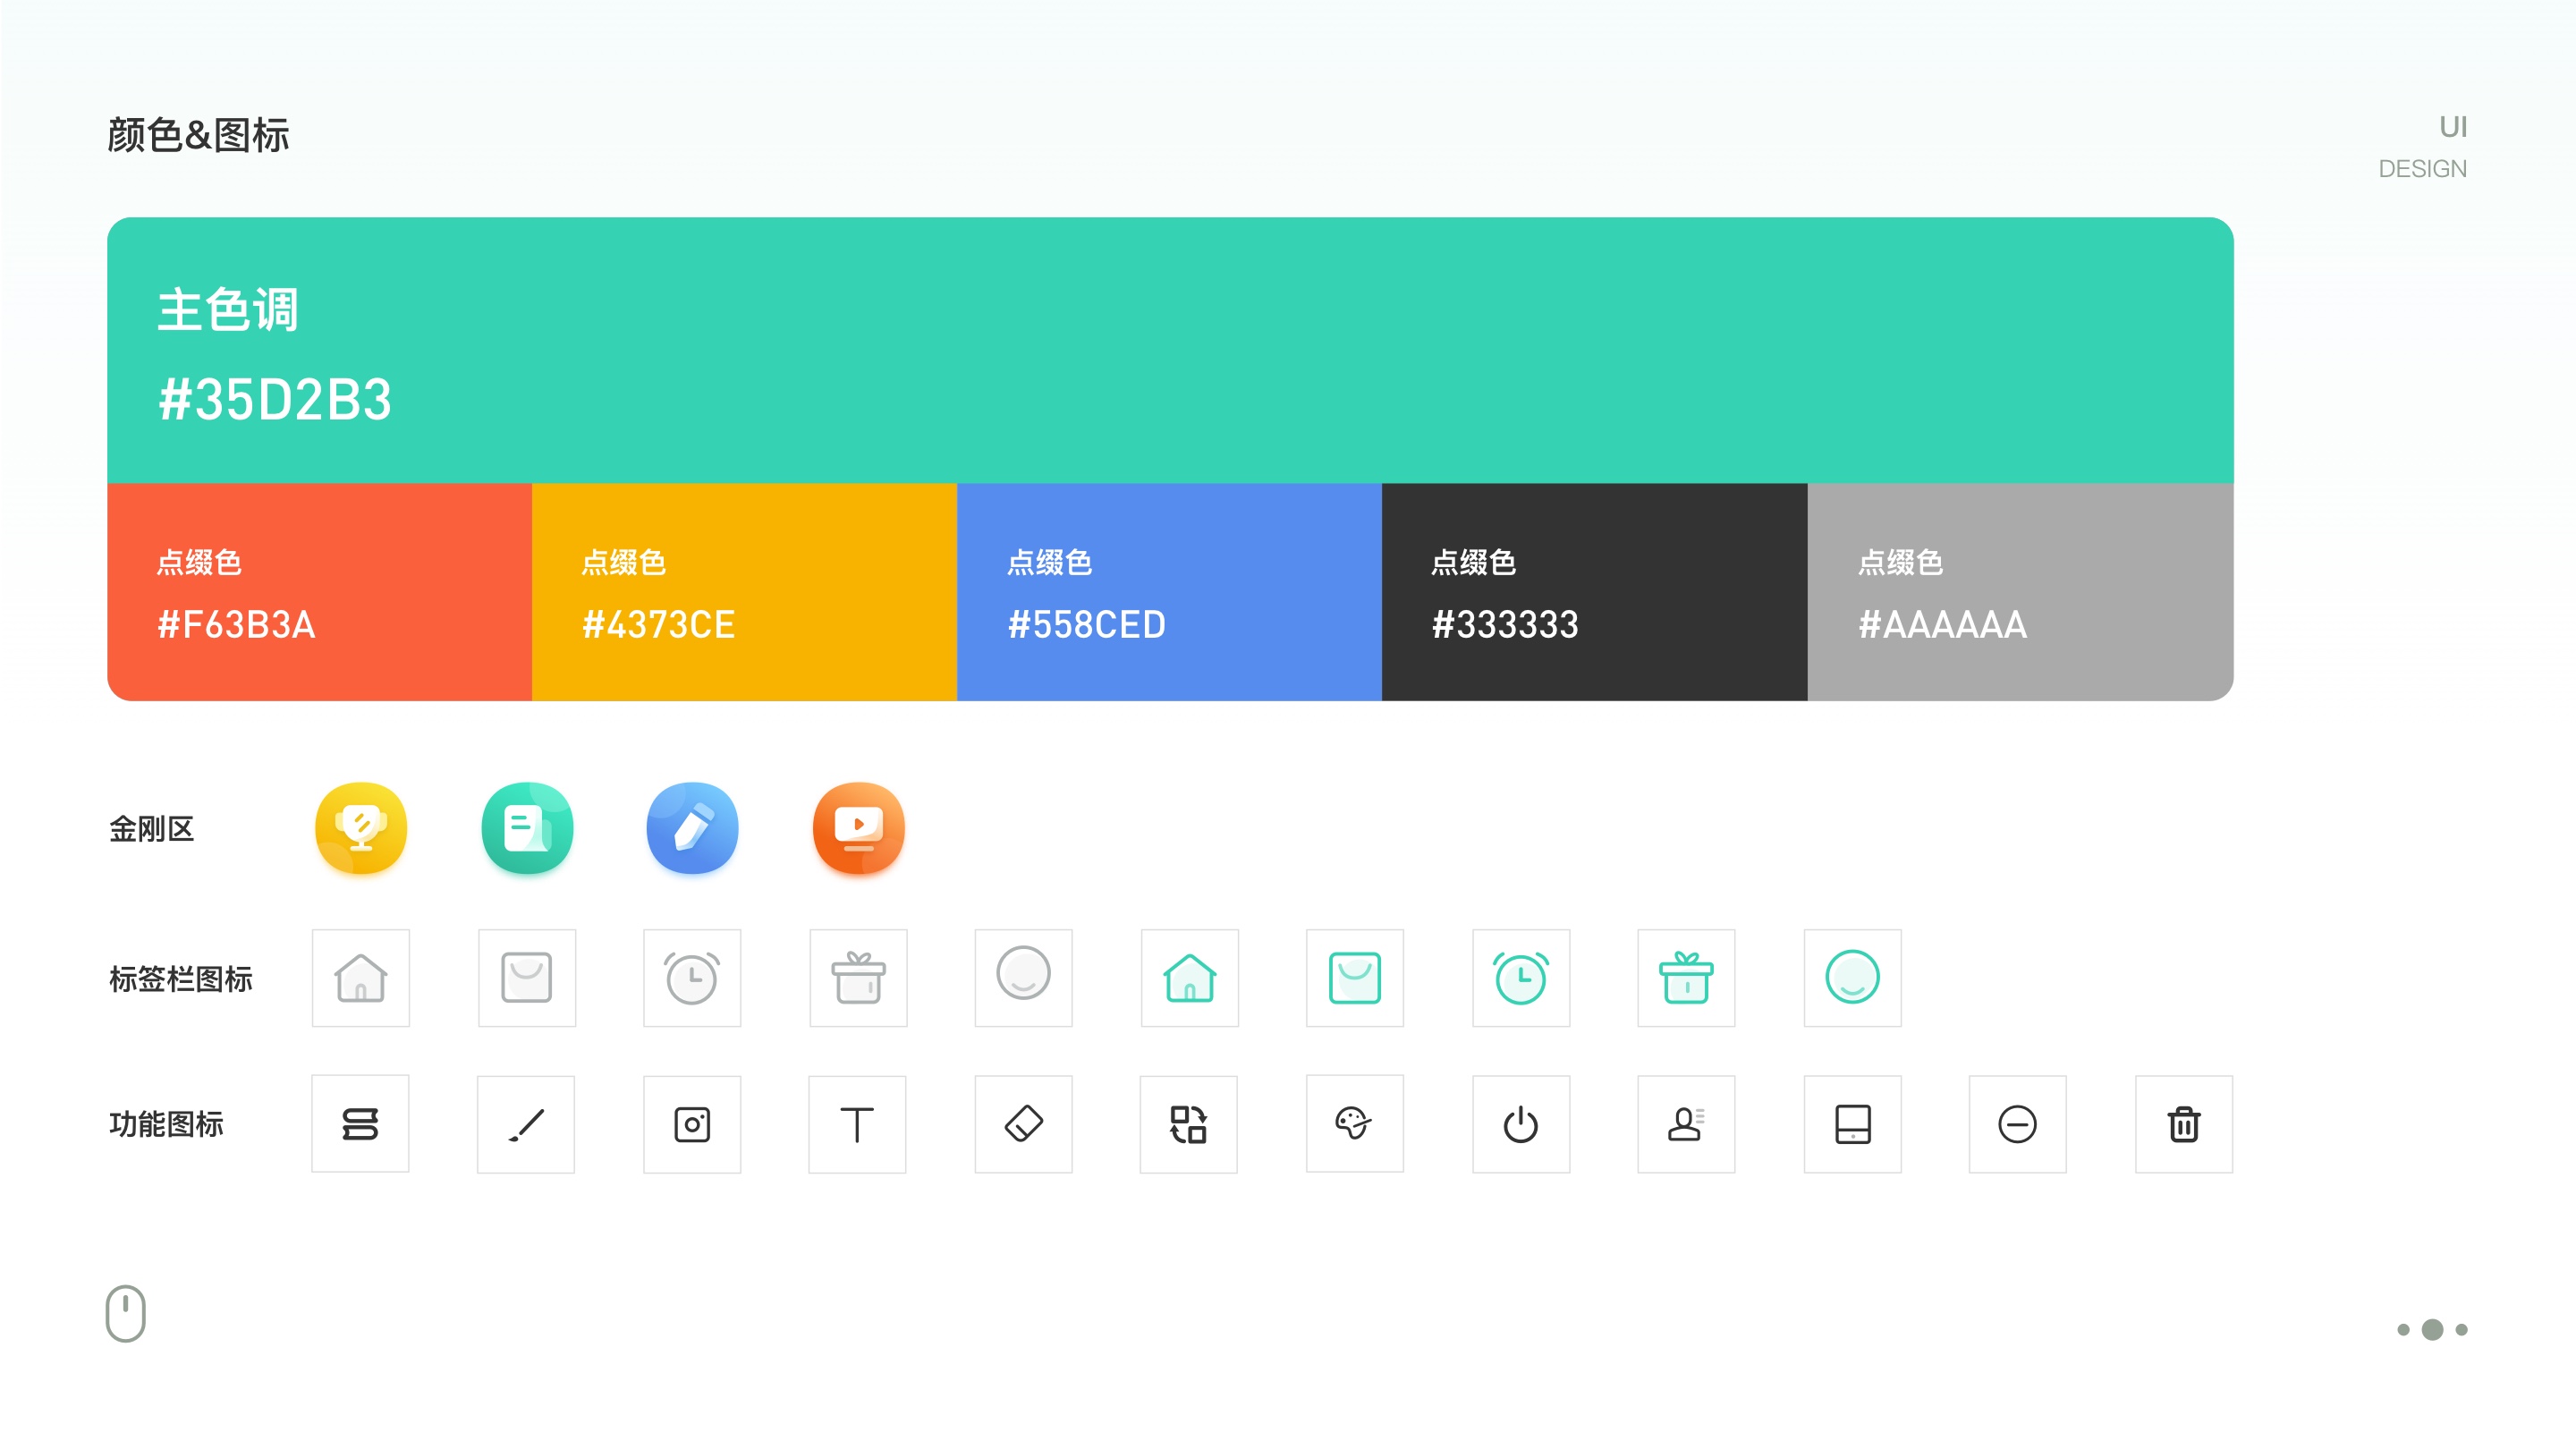This screenshot has width=2576, height=1449.
Task: Click the main teal color #35D2B3 swatch
Action: pos(1170,350)
